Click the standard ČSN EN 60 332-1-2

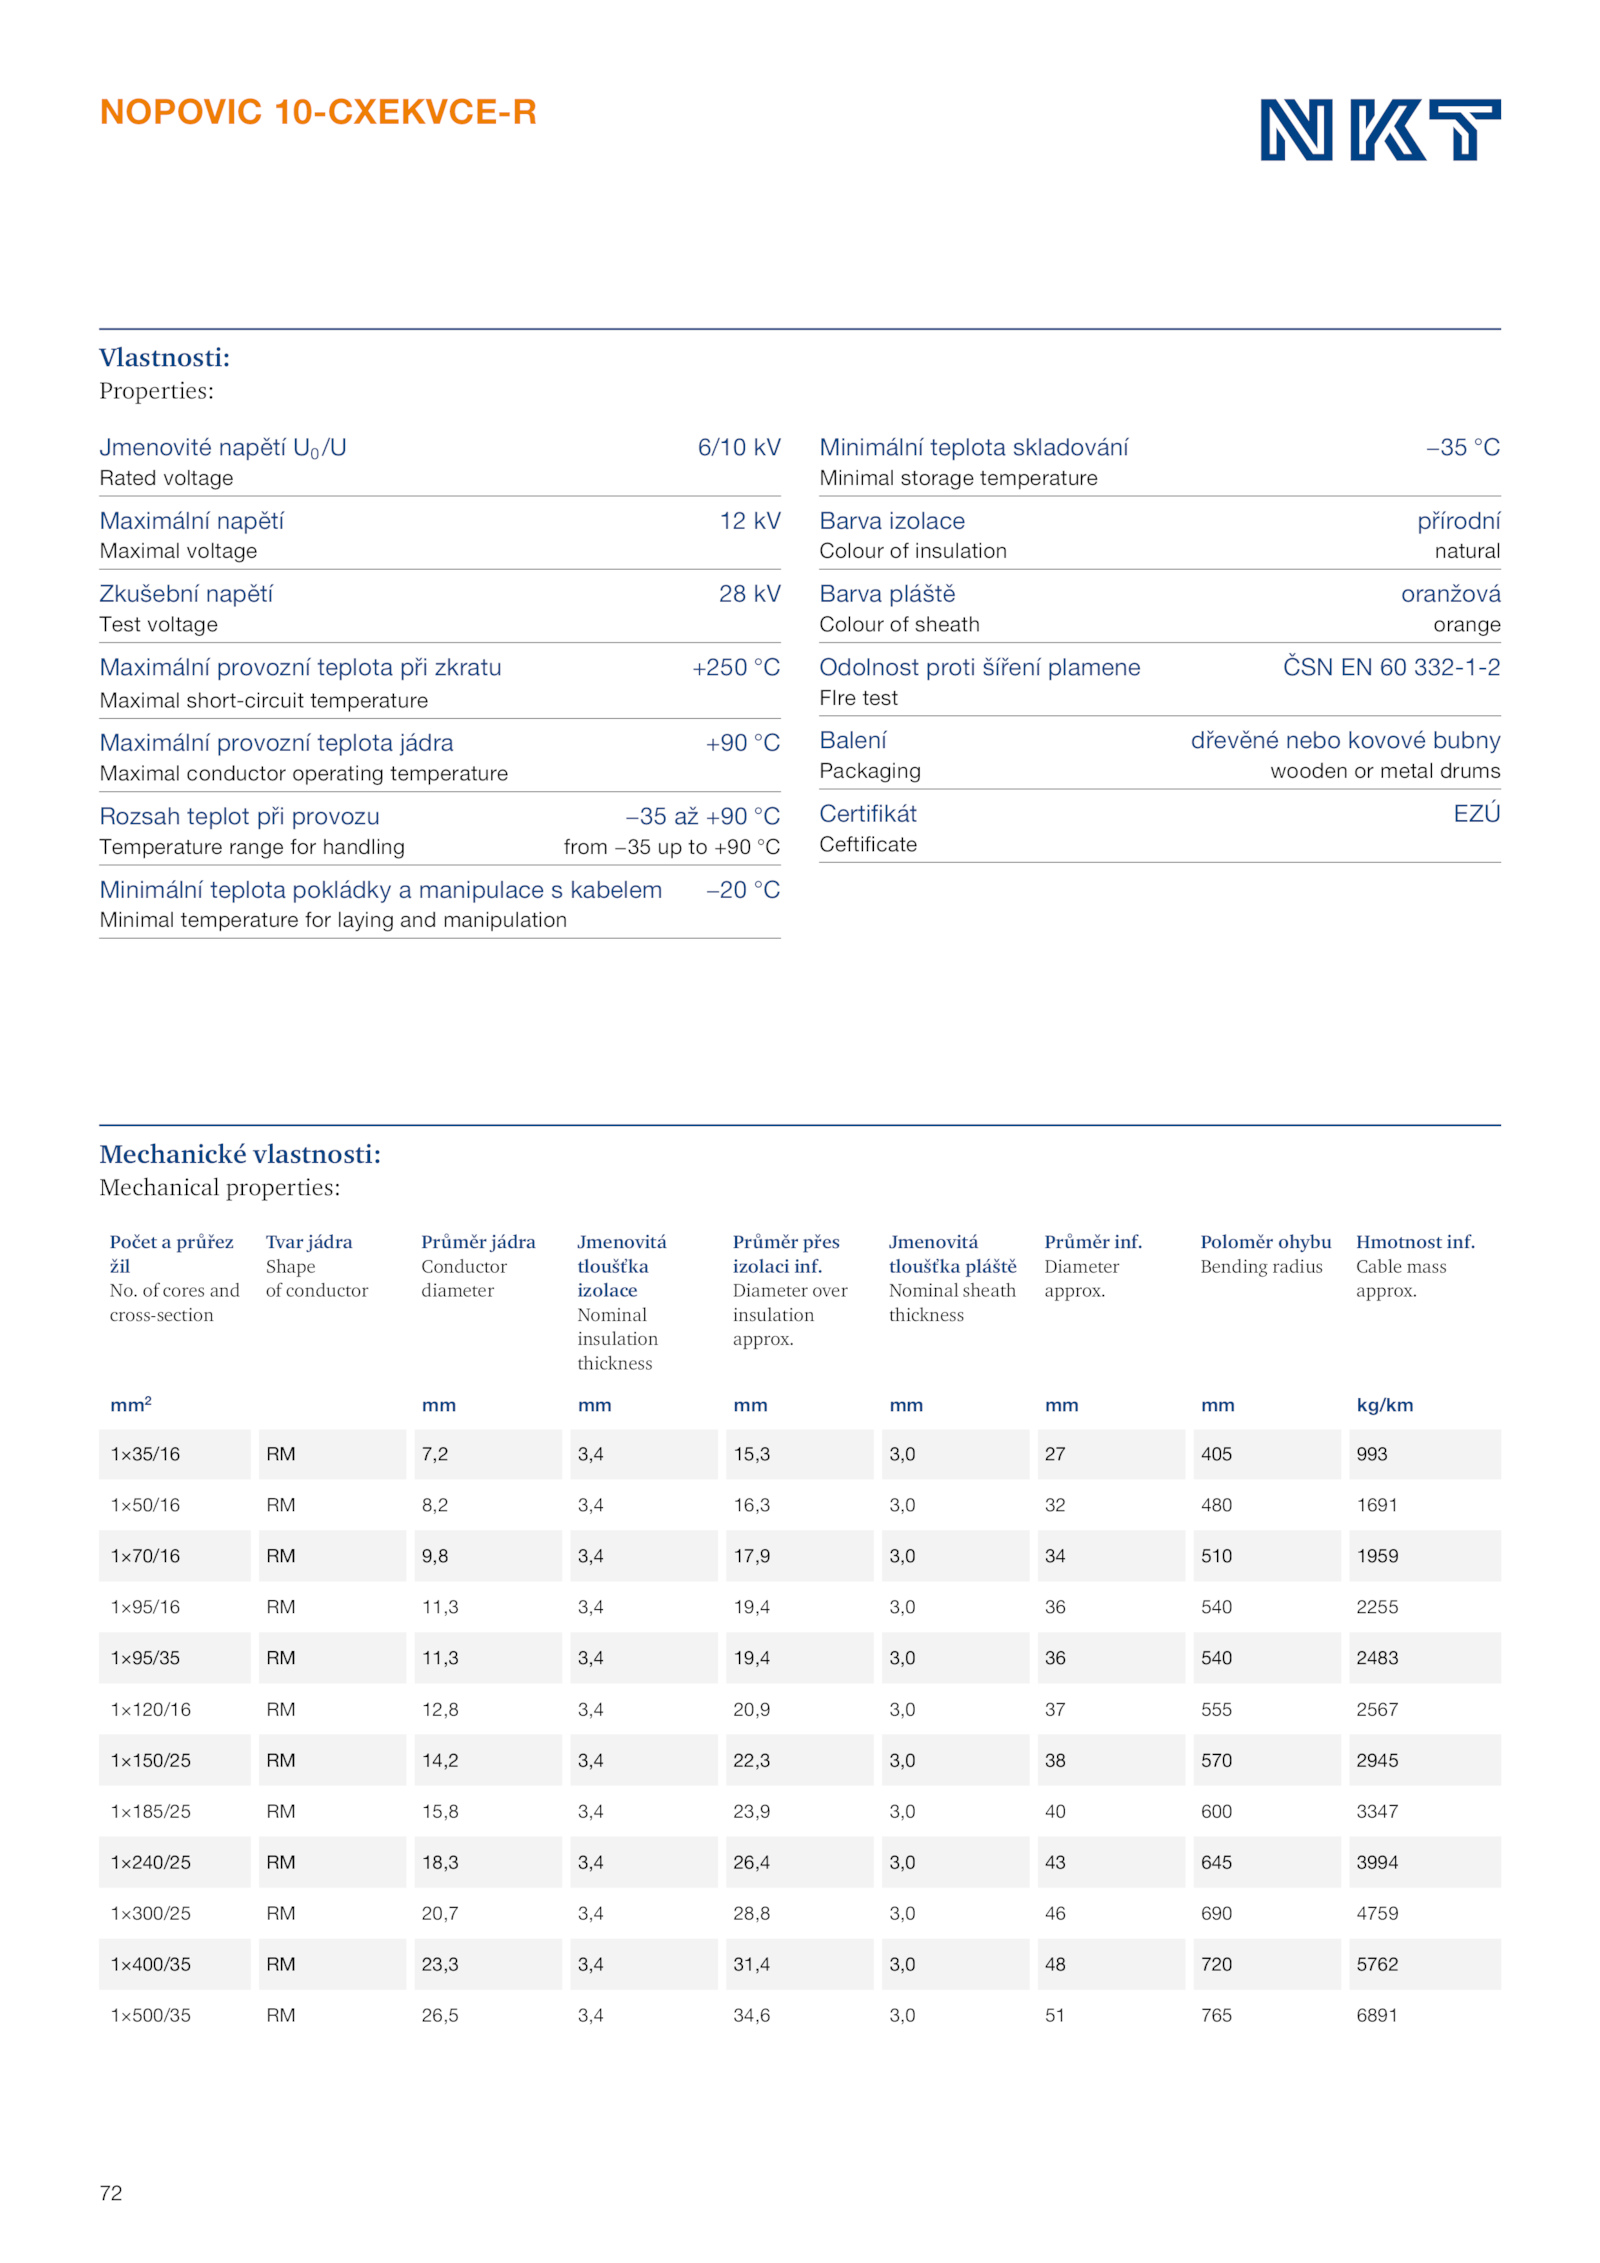[1392, 667]
